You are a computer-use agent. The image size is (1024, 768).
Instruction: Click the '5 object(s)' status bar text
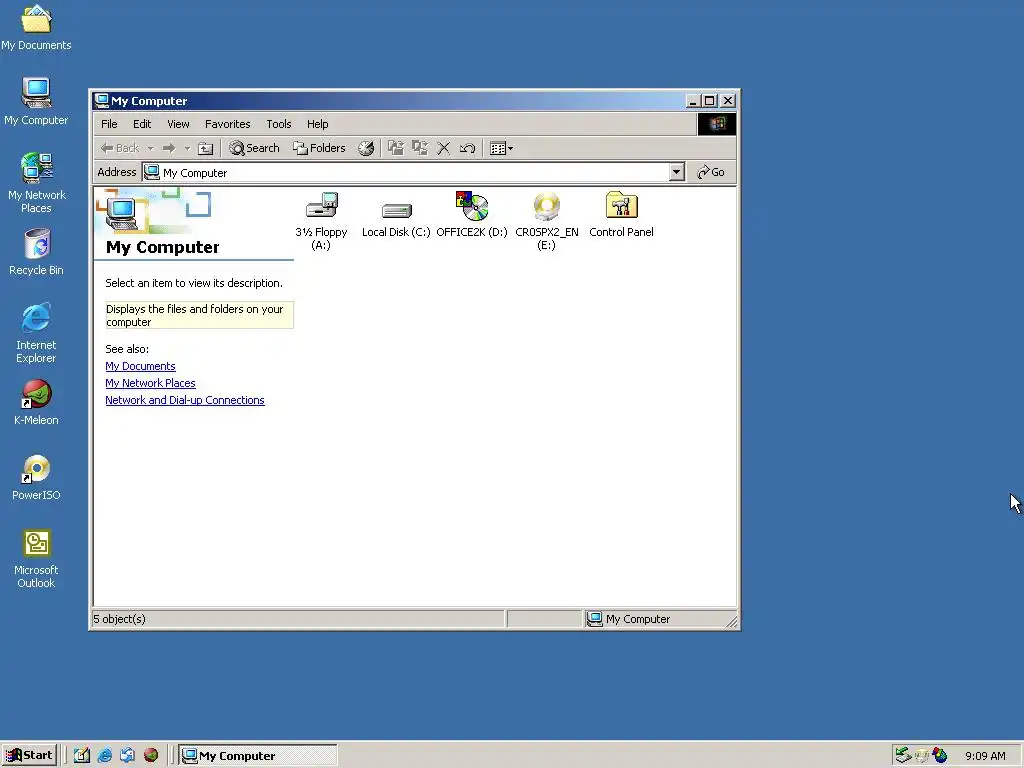[x=120, y=619]
